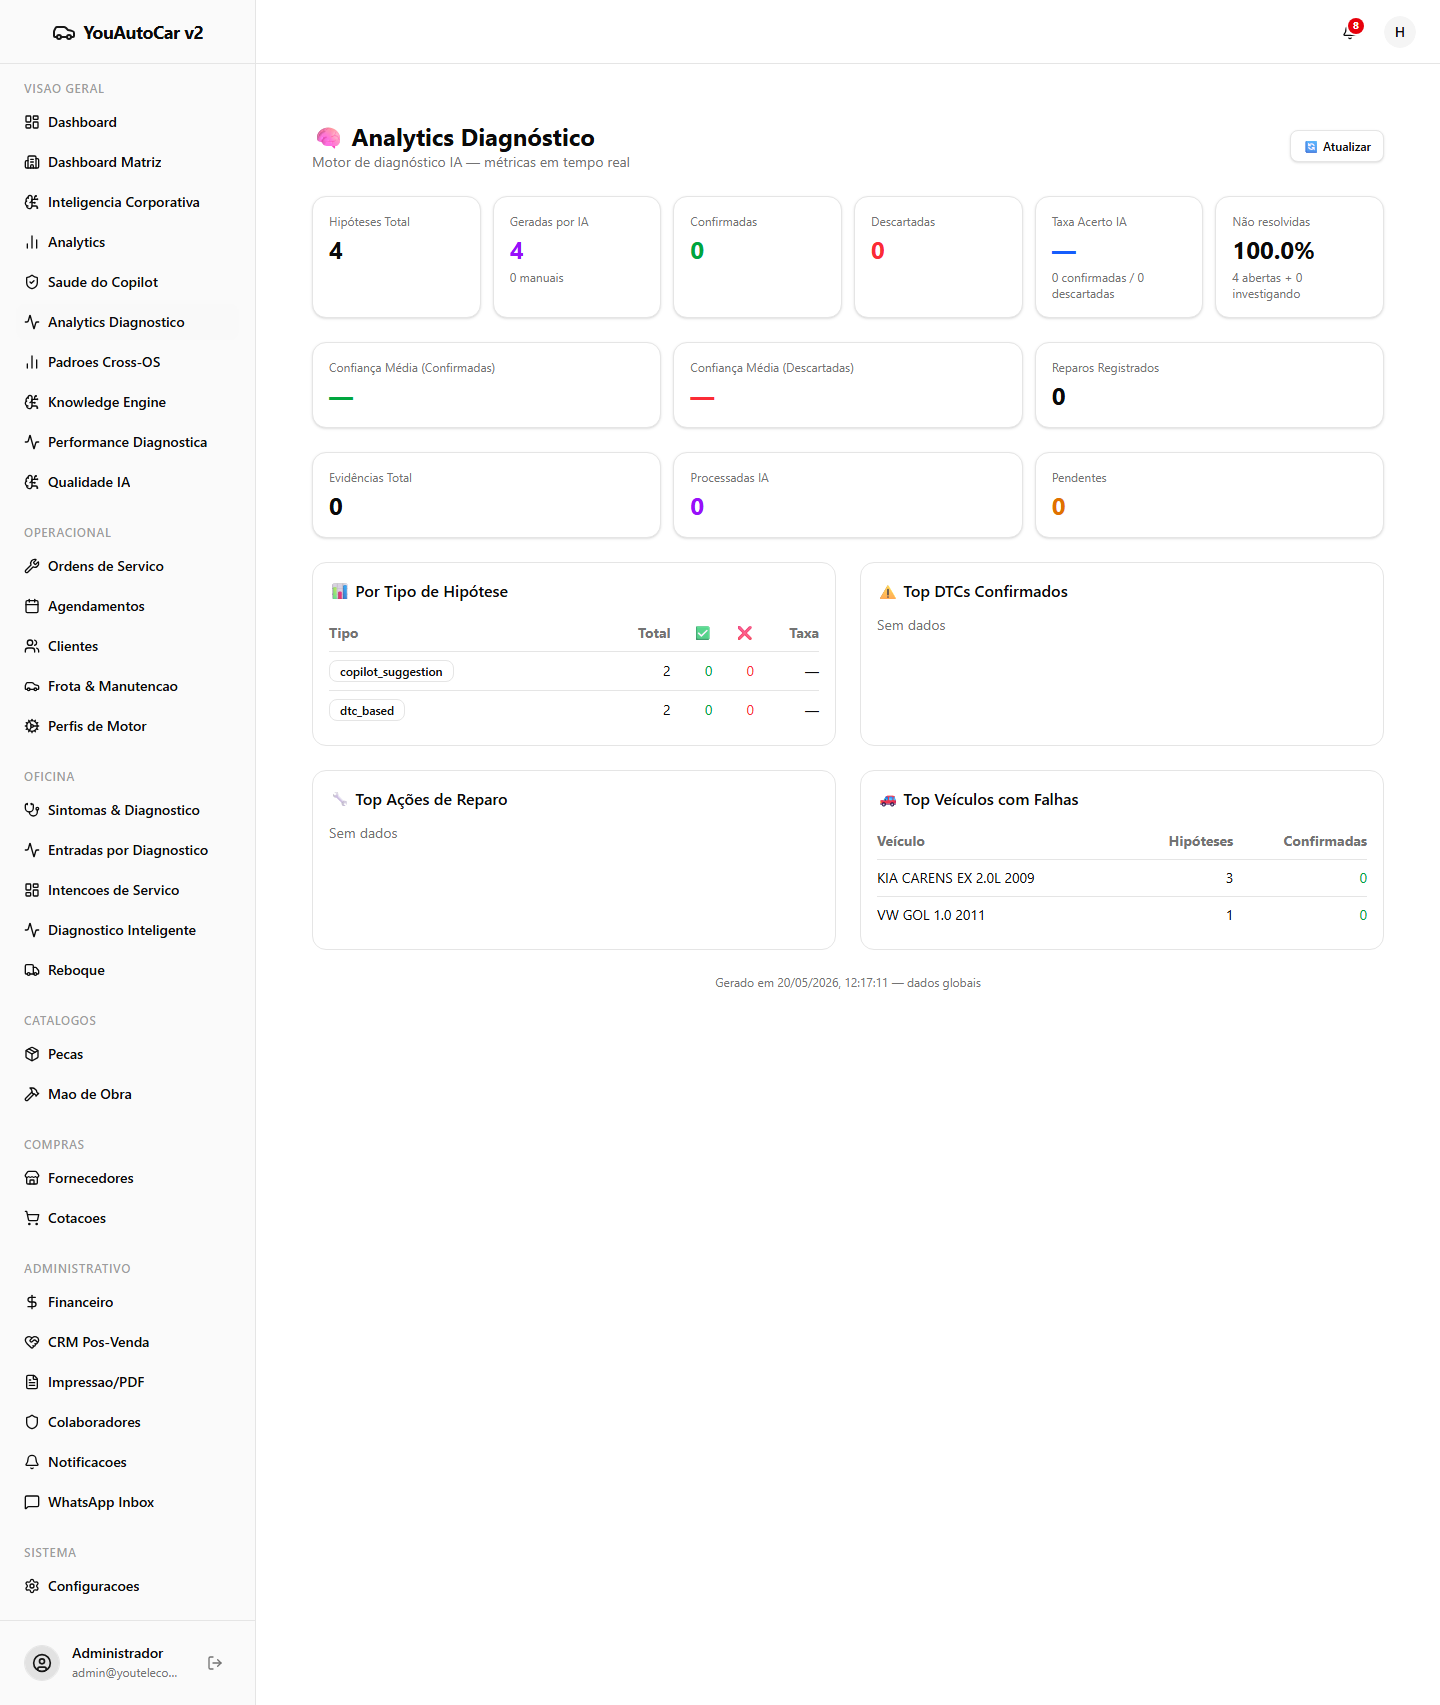Click the Confirmadas count card

[x=757, y=257]
